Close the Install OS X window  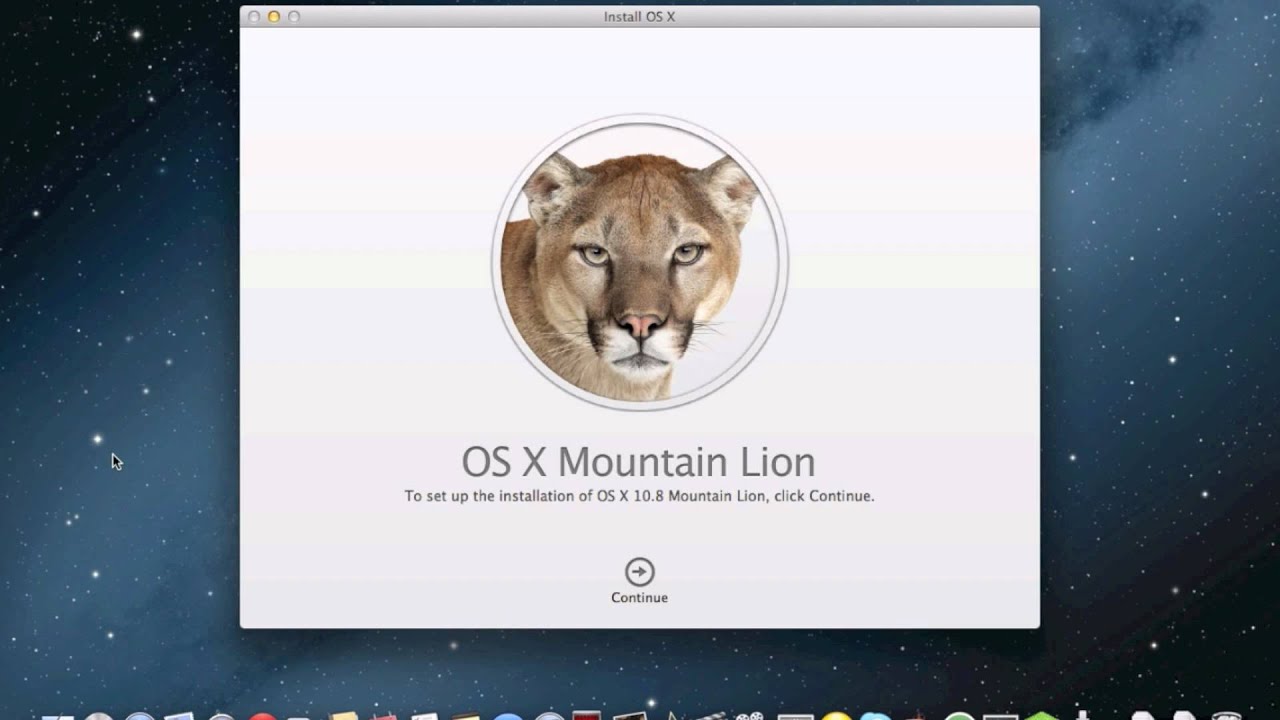pyautogui.click(x=254, y=17)
